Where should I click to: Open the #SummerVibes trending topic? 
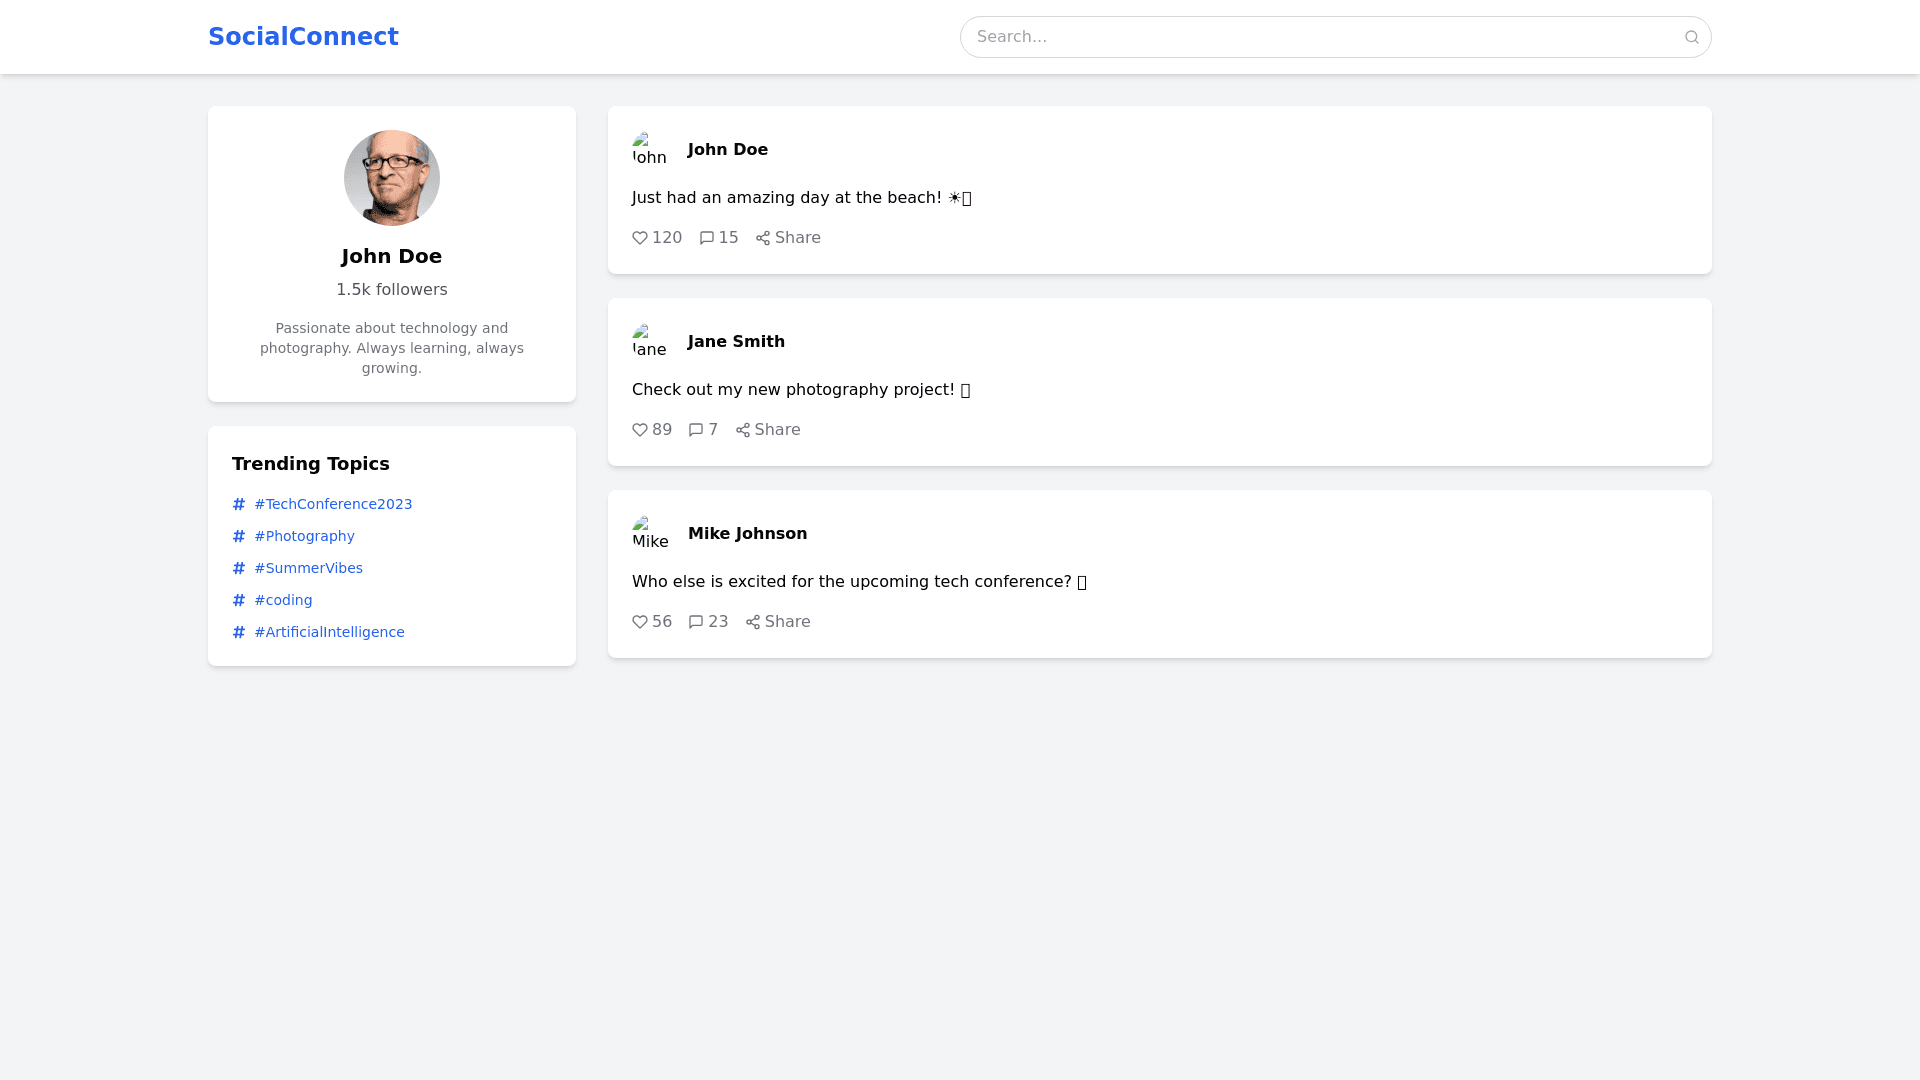point(308,568)
